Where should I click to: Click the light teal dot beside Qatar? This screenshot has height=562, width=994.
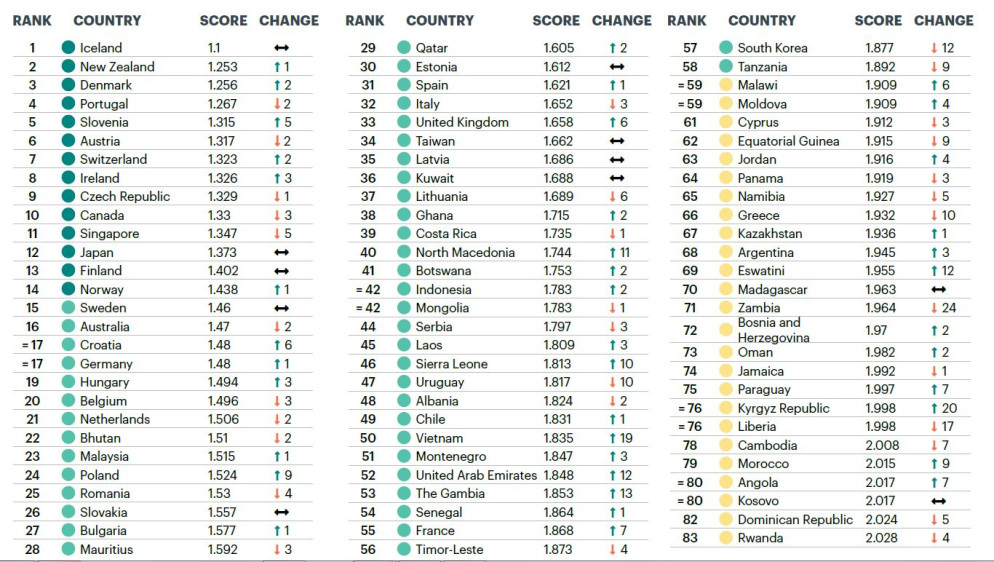[404, 48]
